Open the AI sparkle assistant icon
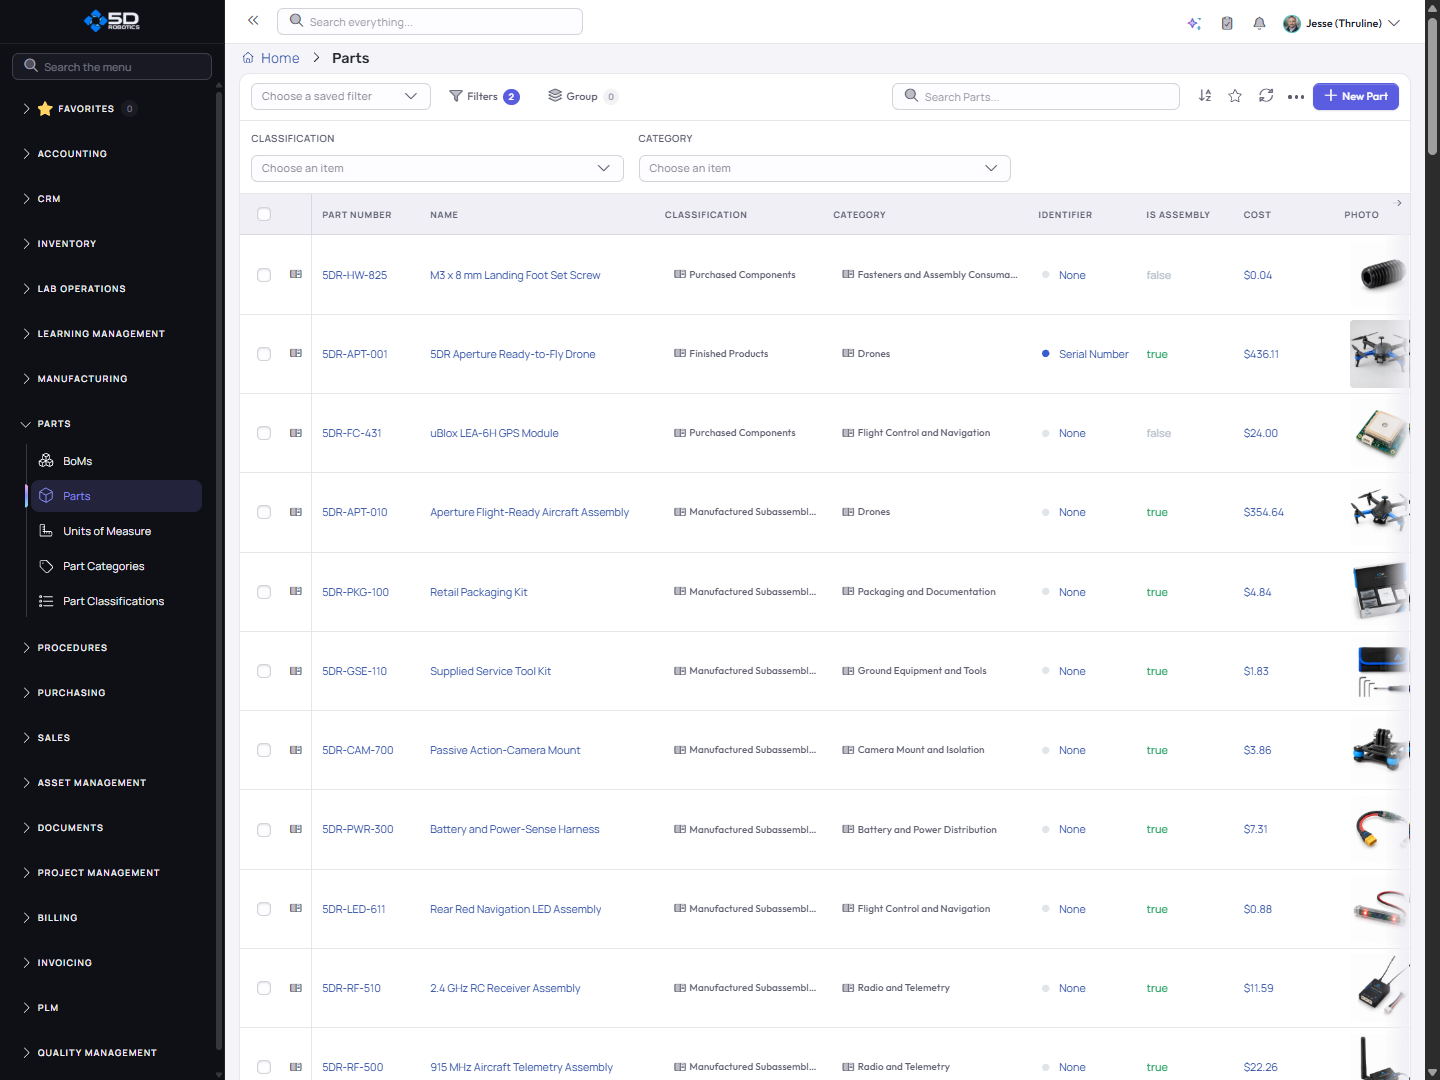The width and height of the screenshot is (1440, 1080). [1194, 23]
